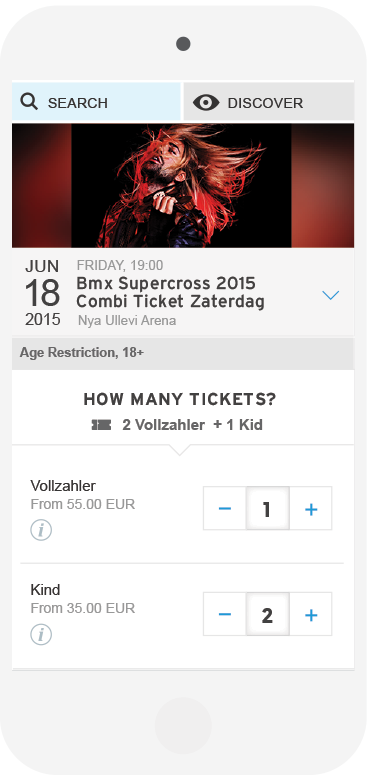This screenshot has width=368, height=775.
Task: Decrease the Vollzahler ticket count
Action: tap(225, 509)
